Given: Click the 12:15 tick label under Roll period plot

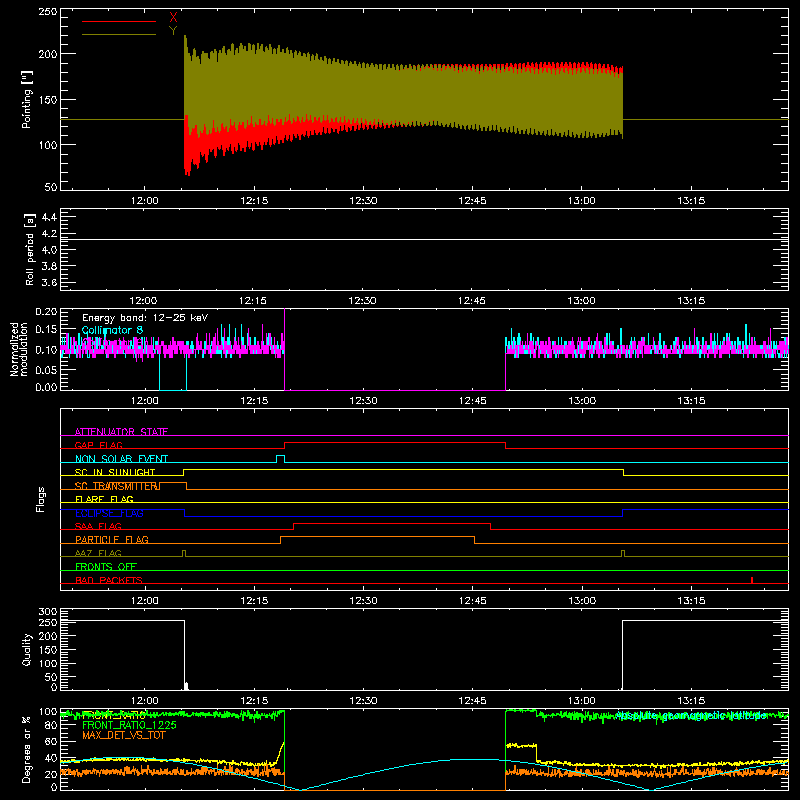Looking at the screenshot, I should (x=254, y=301).
